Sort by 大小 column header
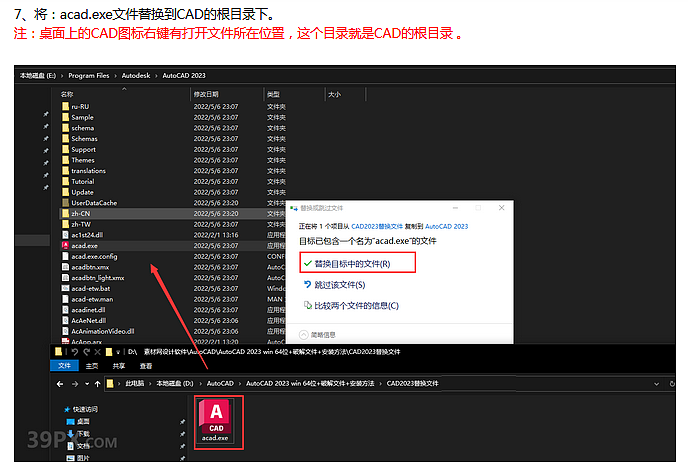Viewport: 688px width, 475px height. coord(334,94)
